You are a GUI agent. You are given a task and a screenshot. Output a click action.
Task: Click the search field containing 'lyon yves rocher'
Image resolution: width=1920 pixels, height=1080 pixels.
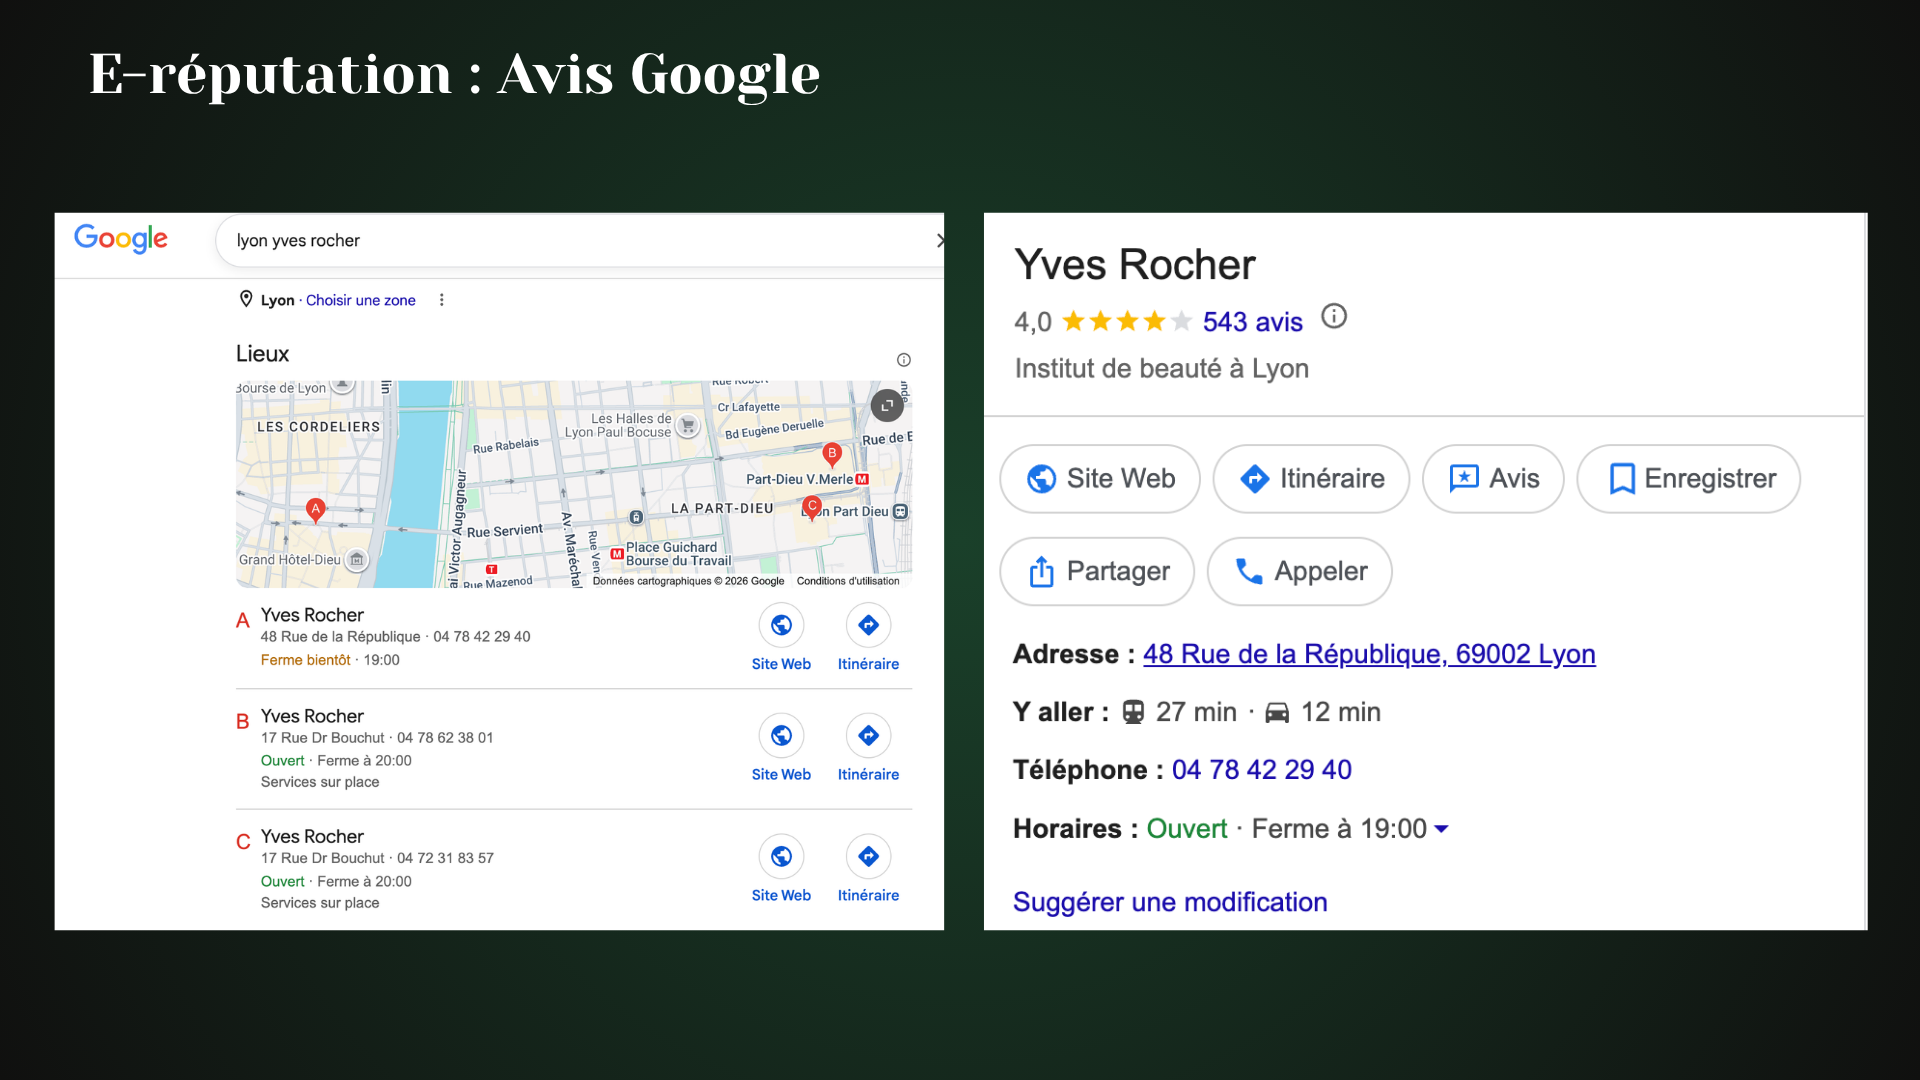coord(580,240)
